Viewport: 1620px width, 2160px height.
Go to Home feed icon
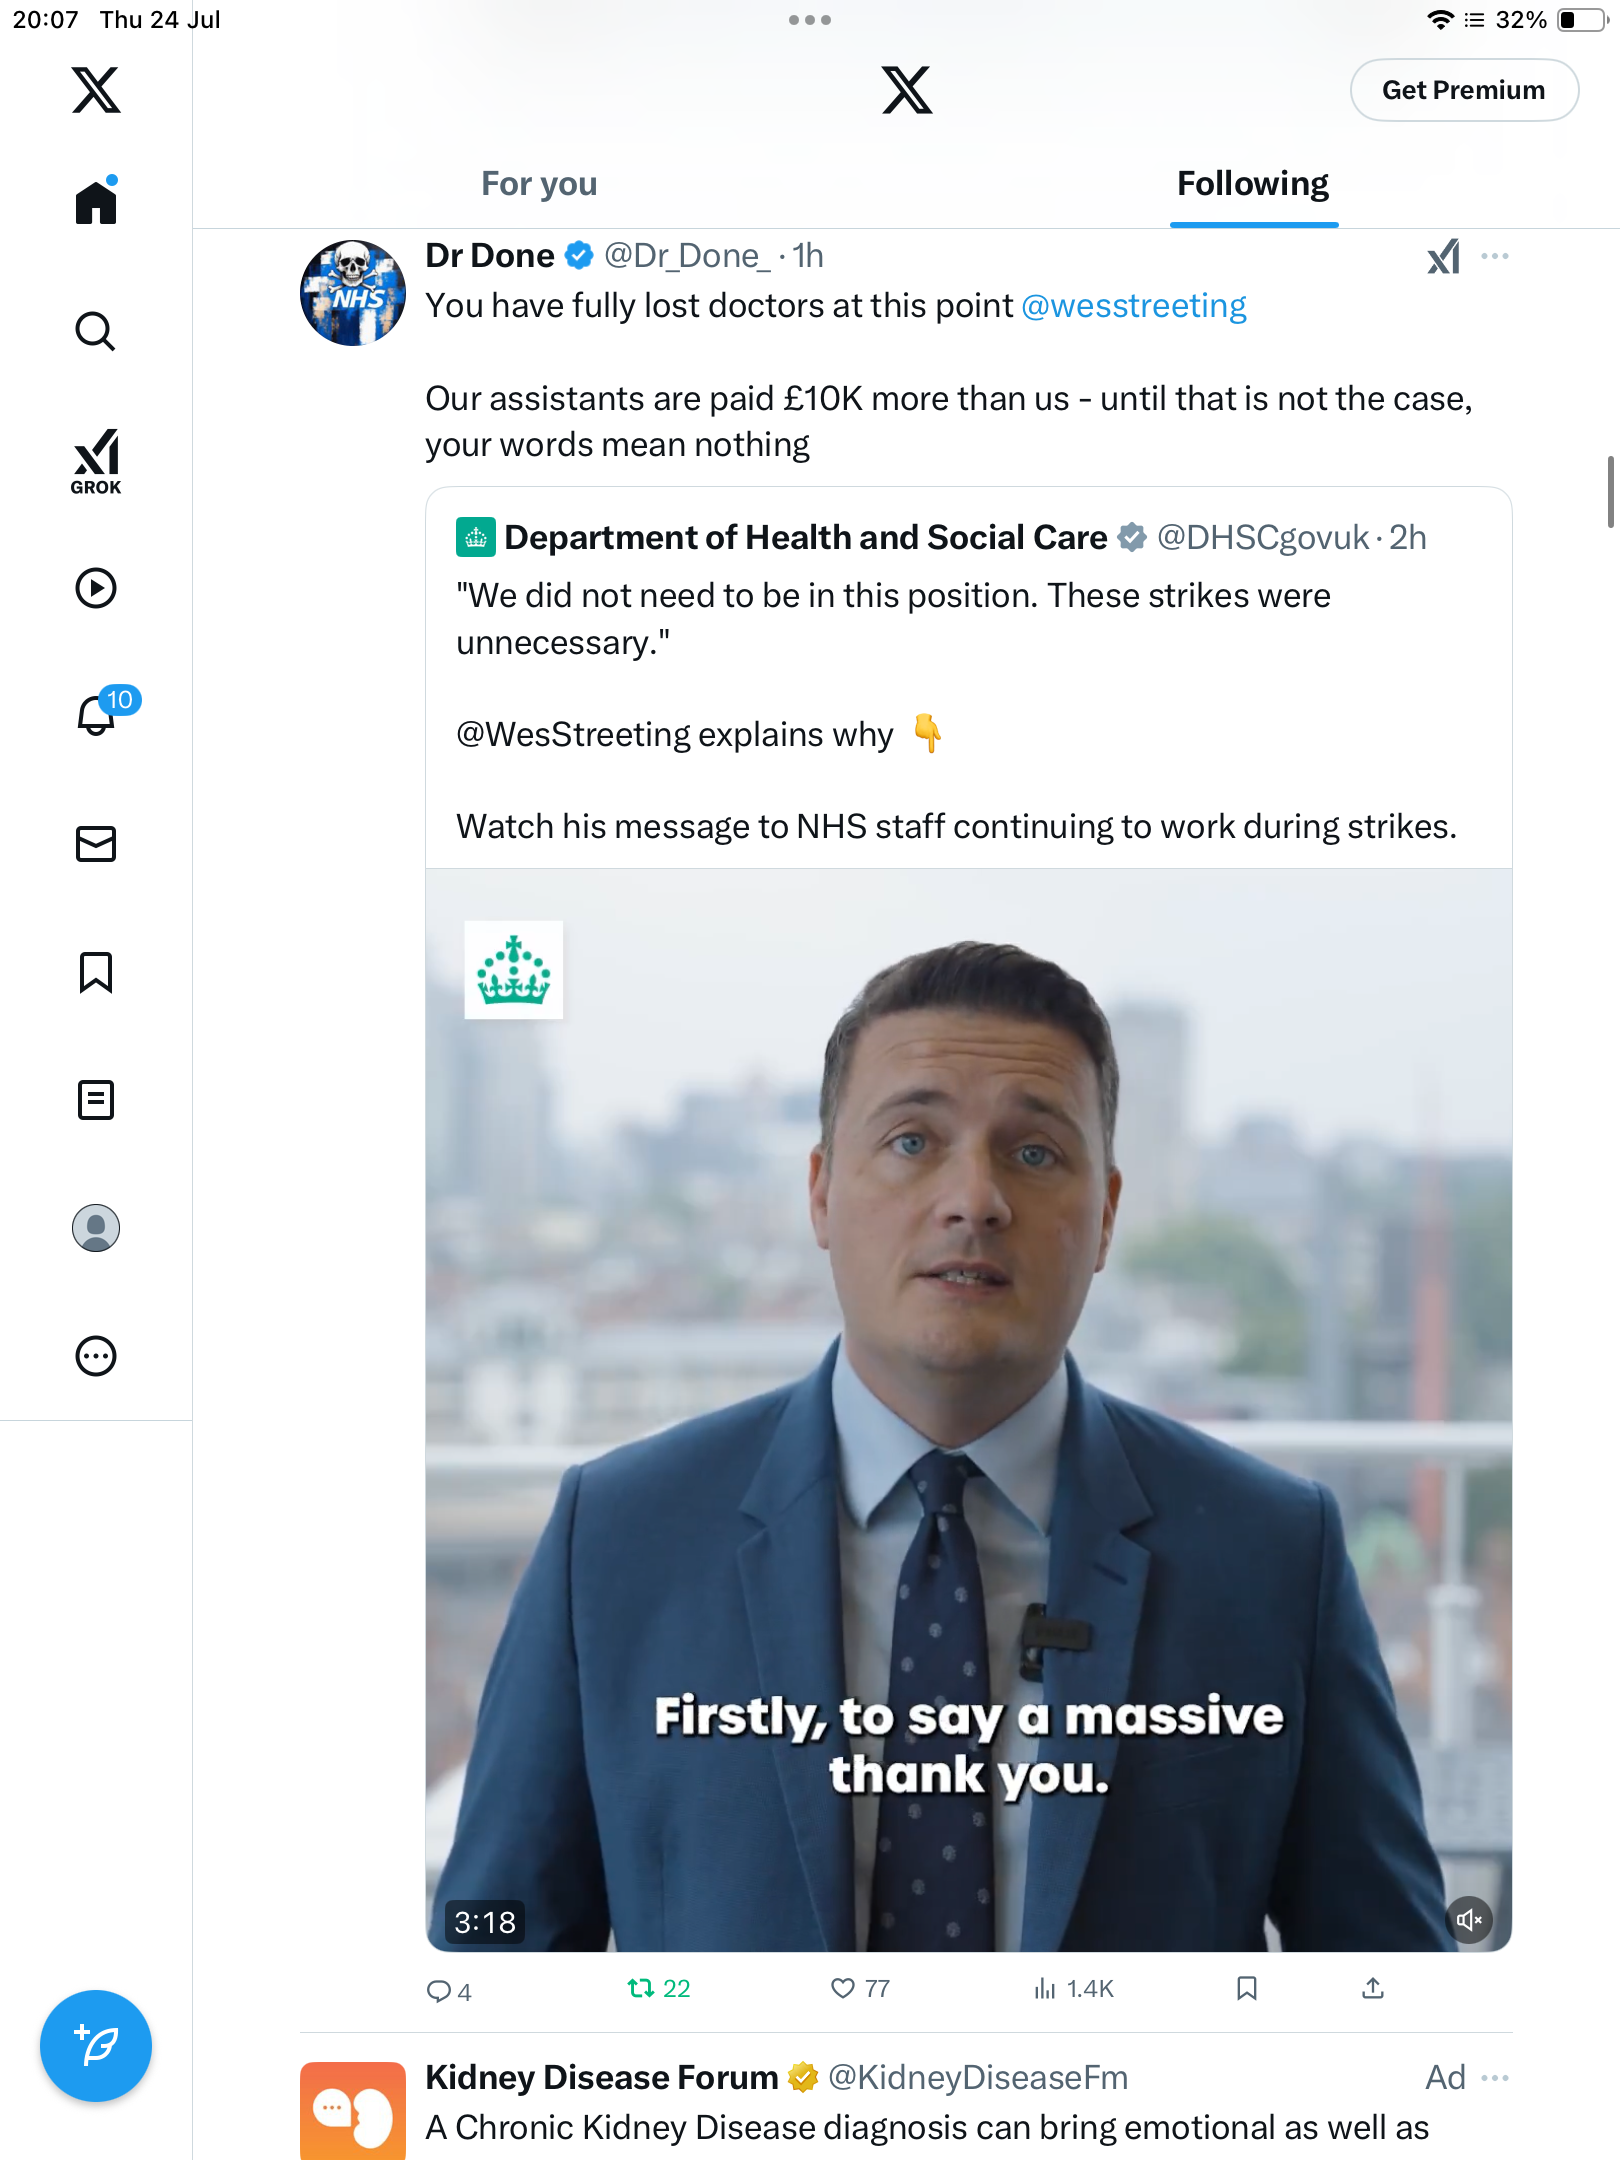pos(96,201)
